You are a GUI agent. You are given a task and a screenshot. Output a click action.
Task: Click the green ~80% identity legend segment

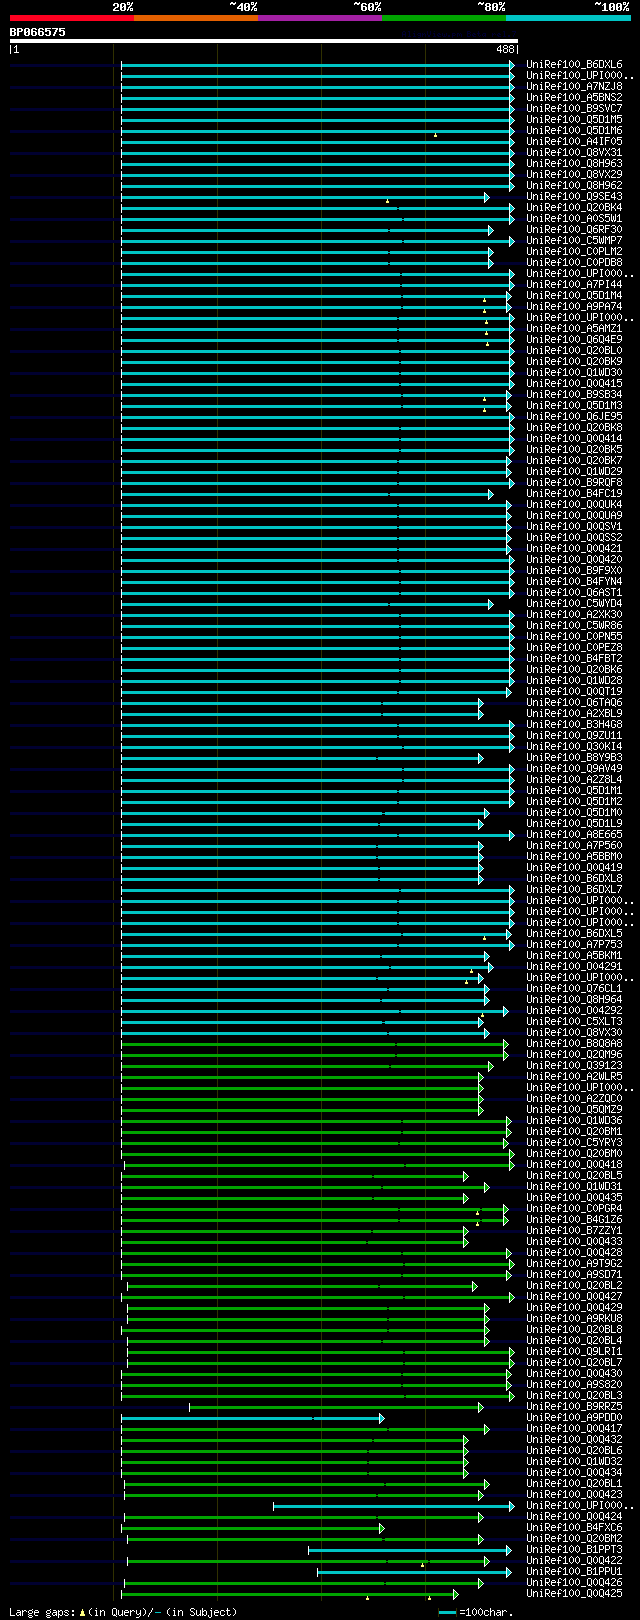tap(443, 18)
